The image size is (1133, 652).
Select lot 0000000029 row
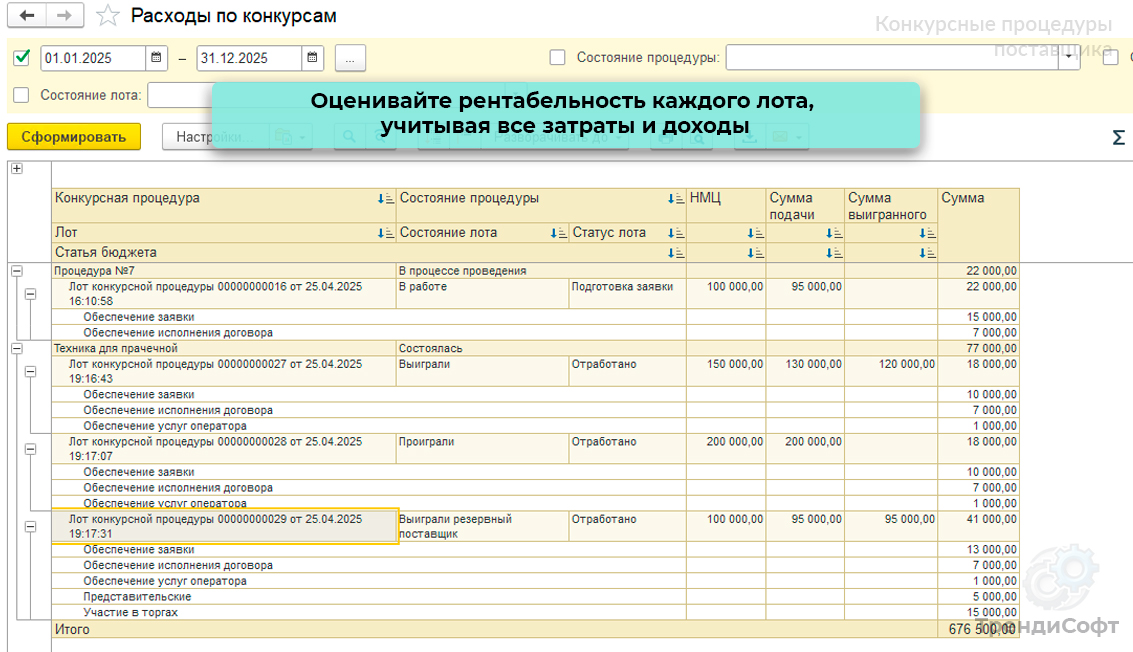click(535, 526)
